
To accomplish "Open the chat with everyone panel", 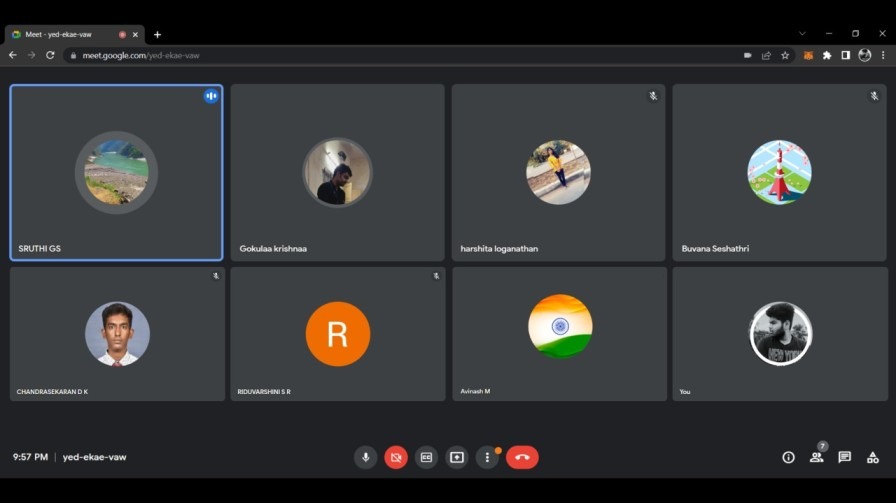I will [x=844, y=457].
